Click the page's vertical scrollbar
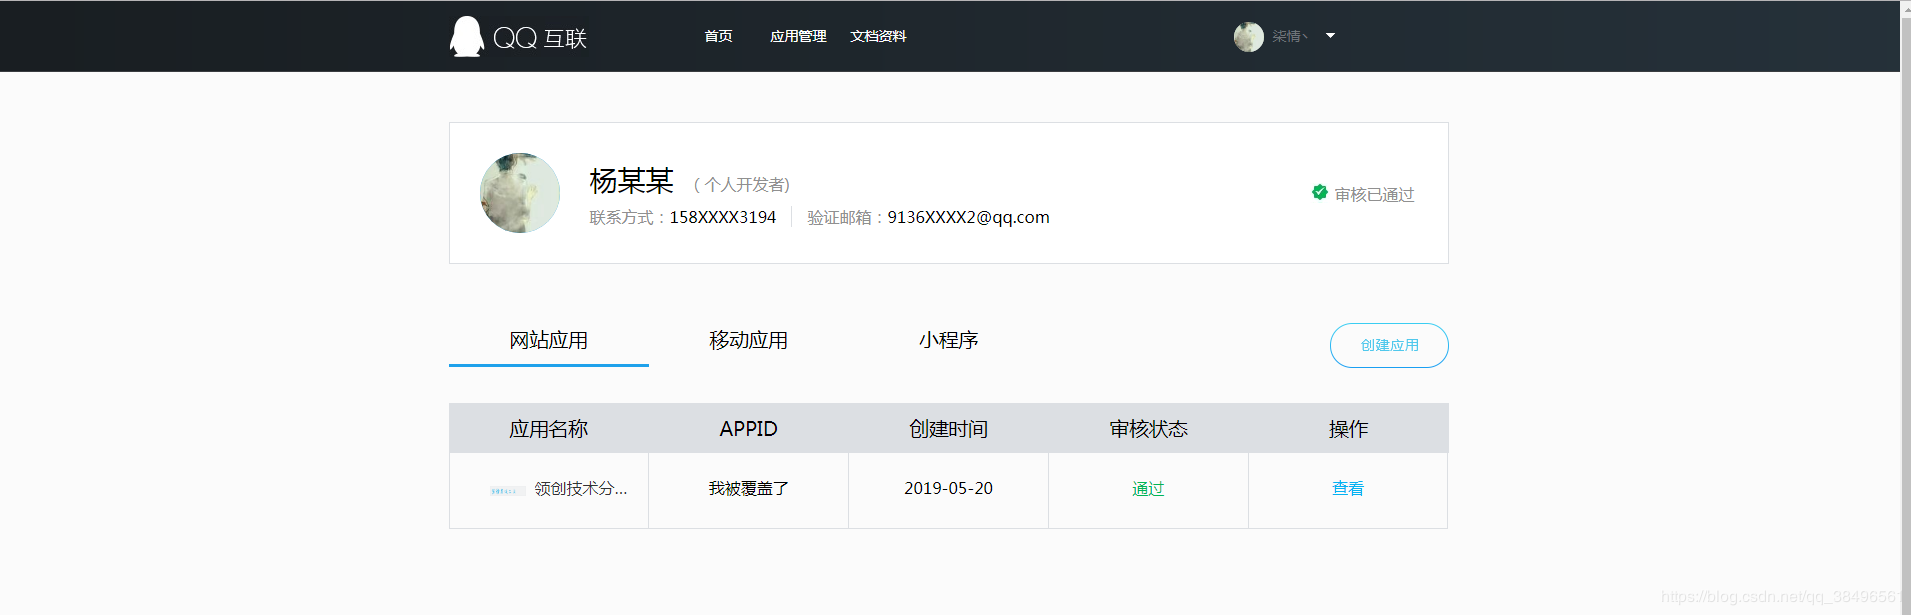1911x615 pixels. pyautogui.click(x=1905, y=300)
